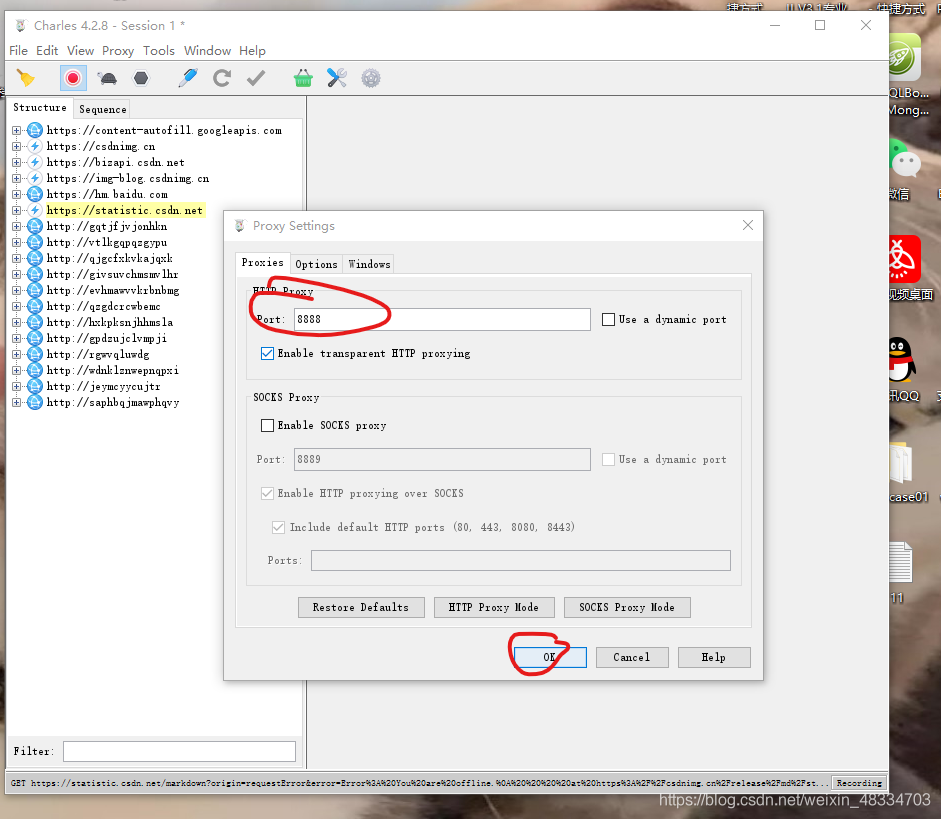Enable HTTP proxy dynamic port checkbox
The image size is (941, 819).
(609, 320)
